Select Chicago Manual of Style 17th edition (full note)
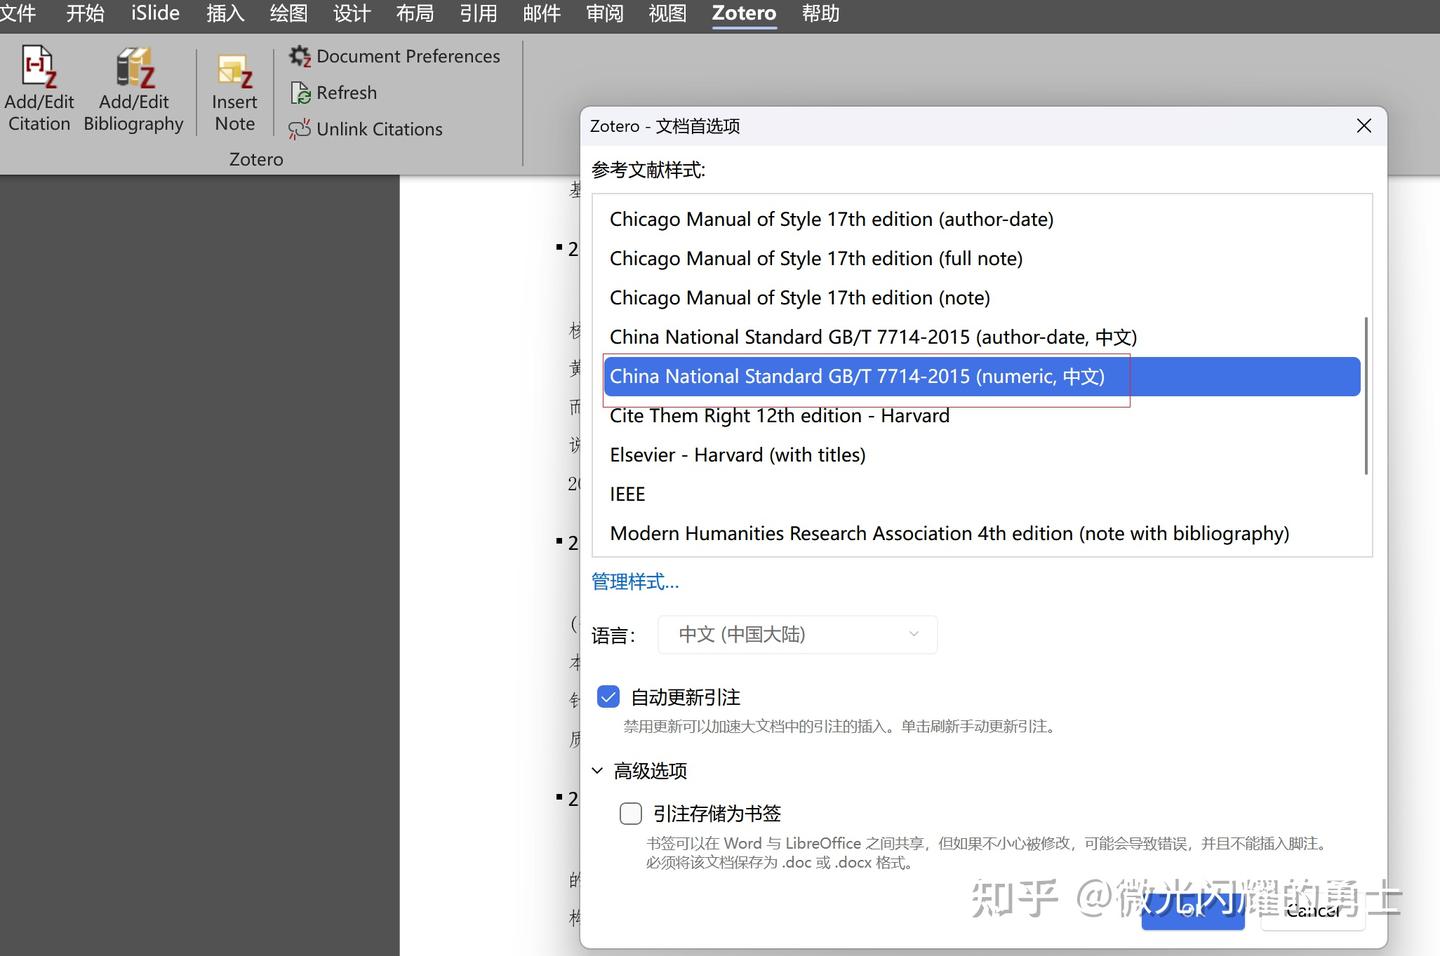This screenshot has width=1440, height=956. tap(982, 258)
